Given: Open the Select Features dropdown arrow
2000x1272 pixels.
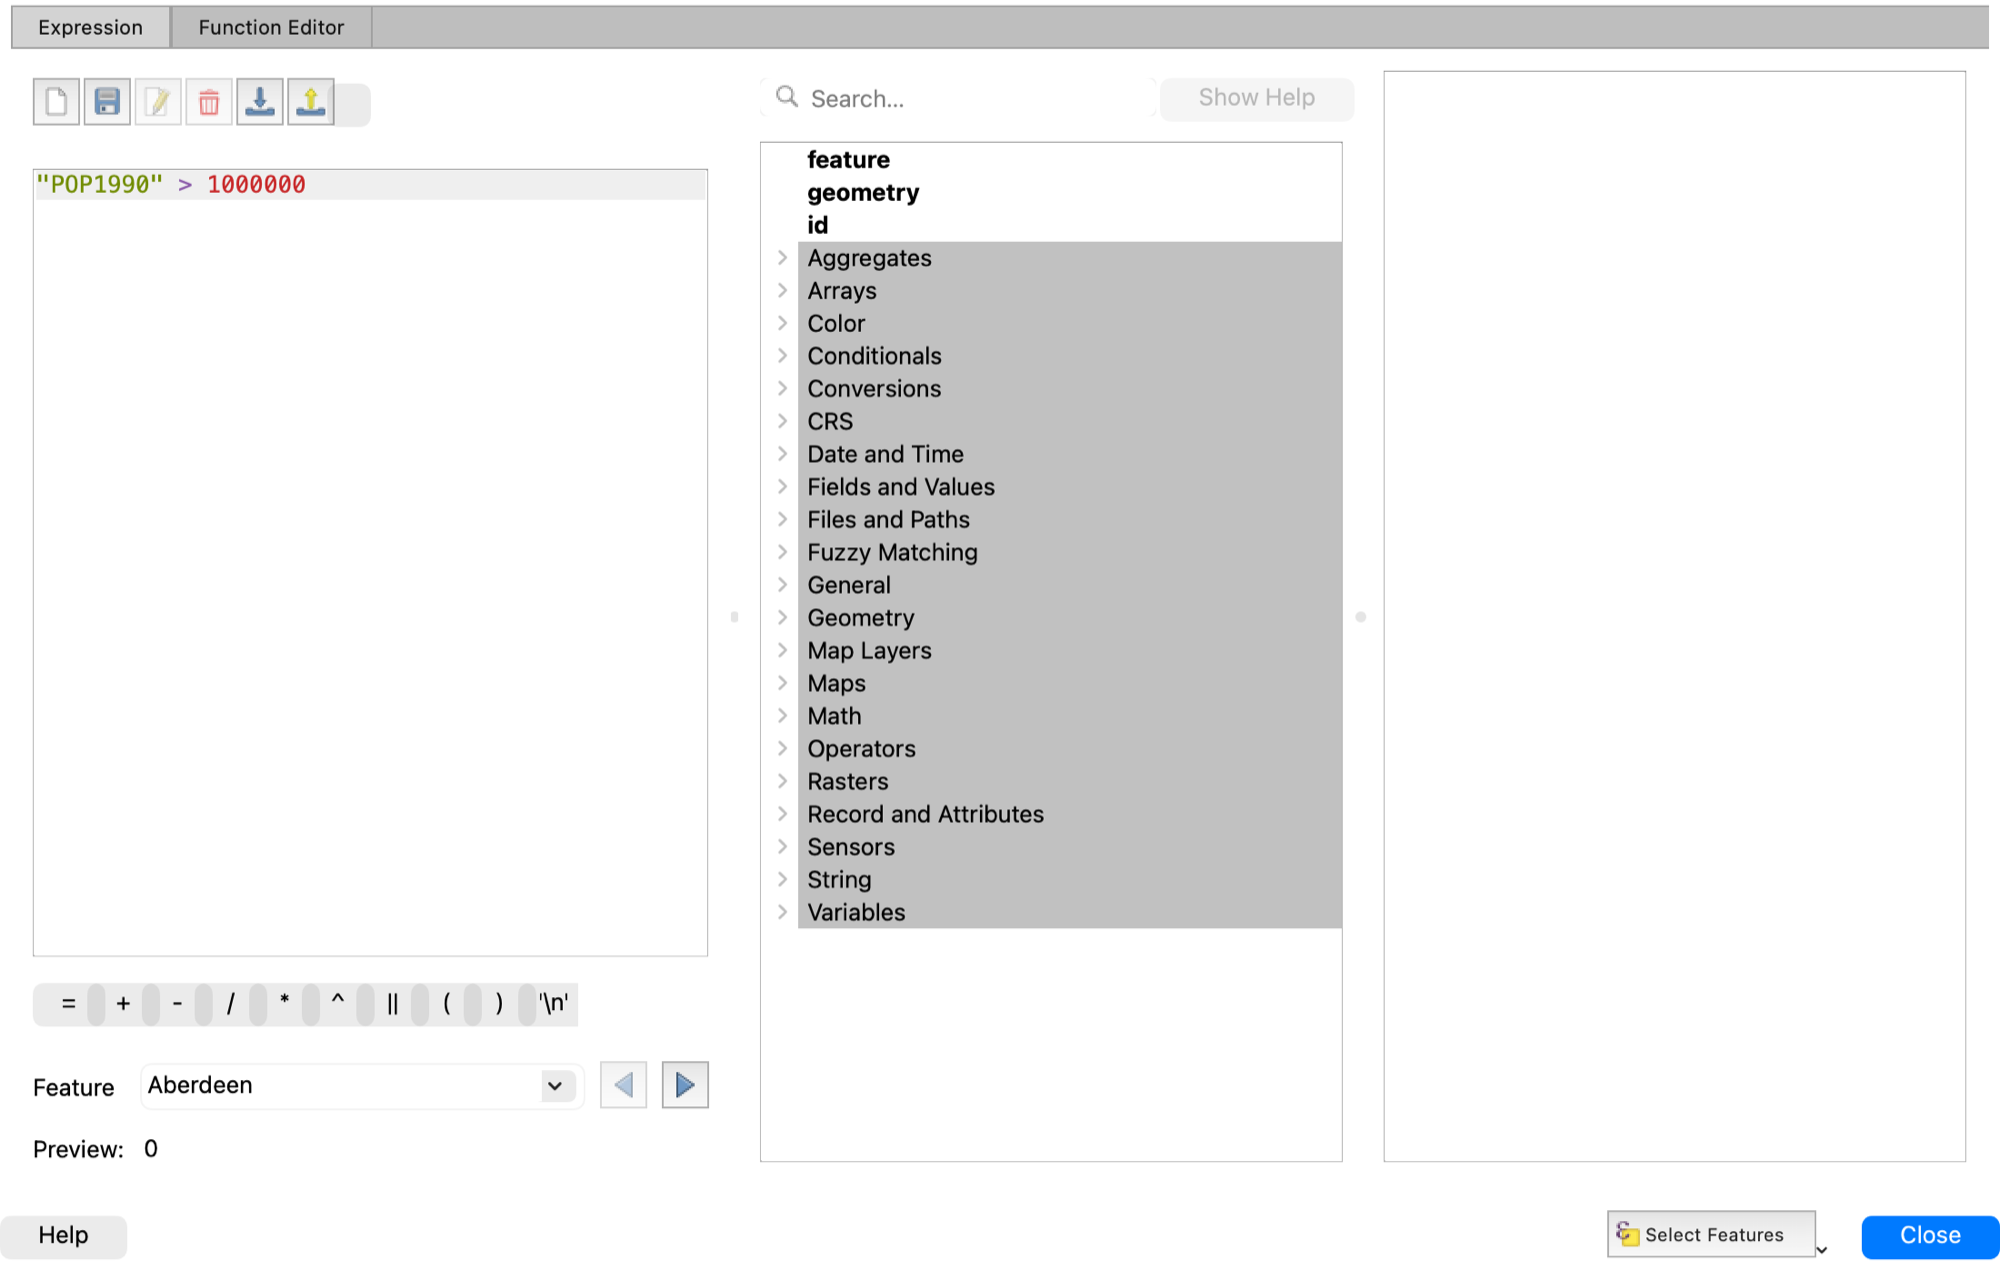Looking at the screenshot, I should click(x=1822, y=1250).
